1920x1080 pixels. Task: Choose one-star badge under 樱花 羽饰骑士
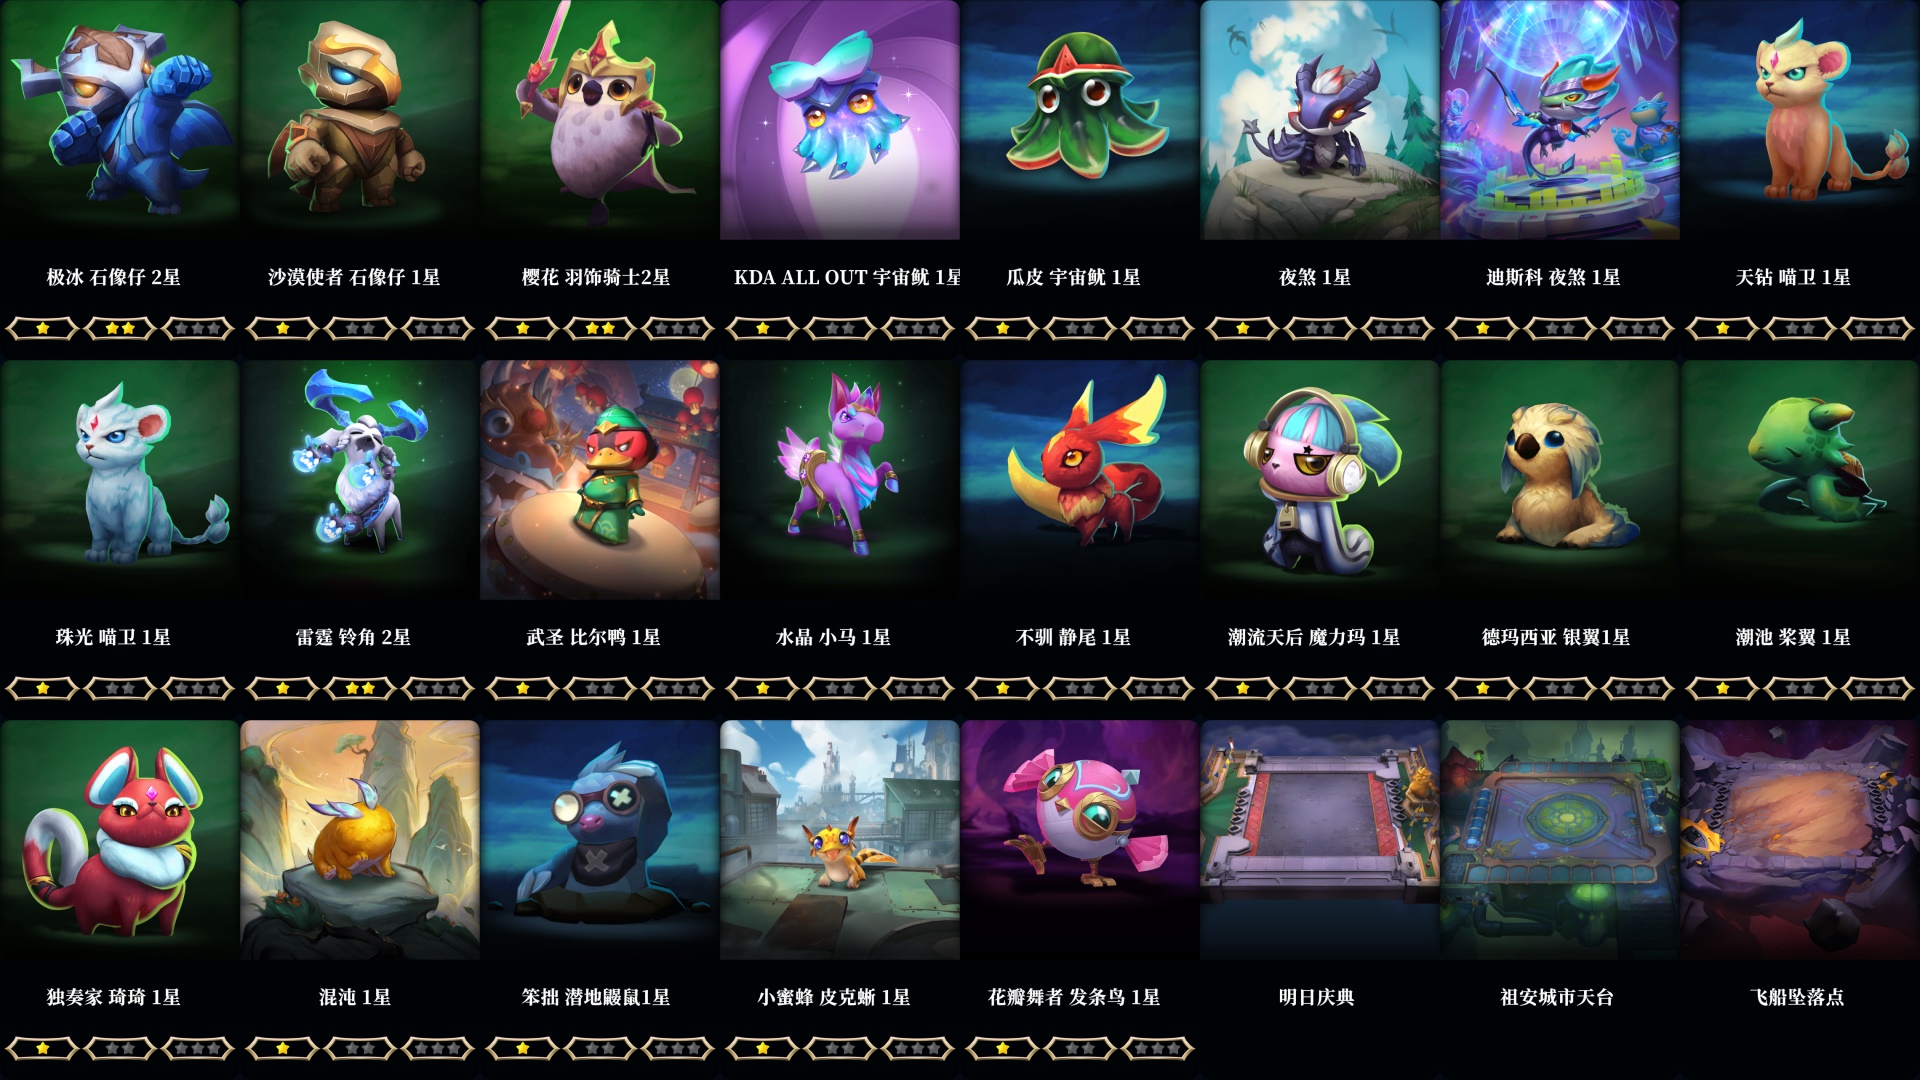pyautogui.click(x=522, y=328)
